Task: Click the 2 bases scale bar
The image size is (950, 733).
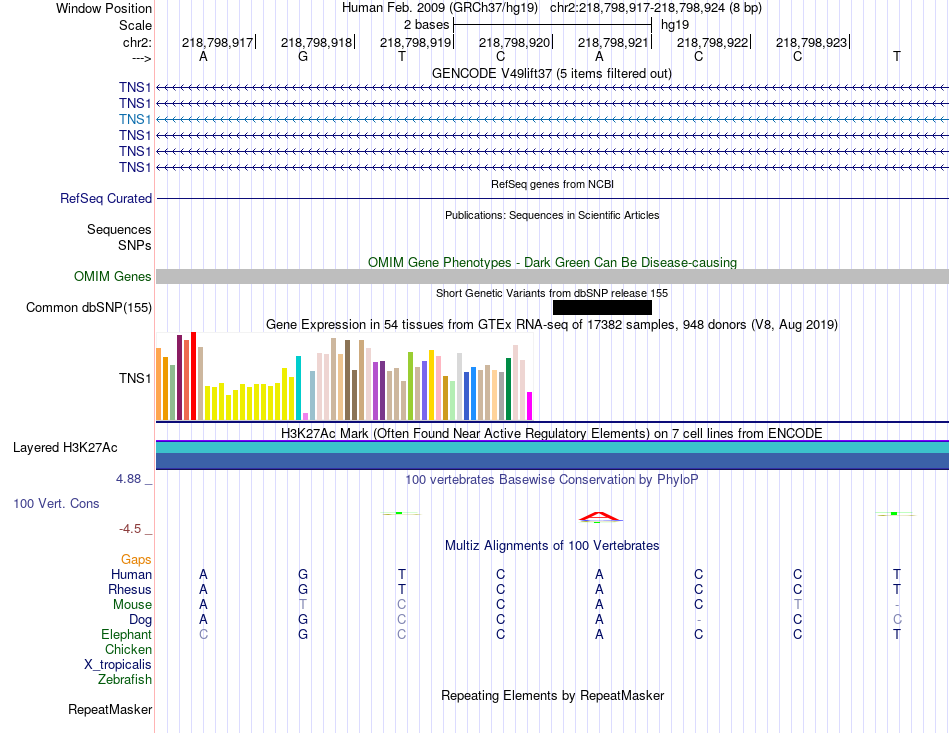Action: pyautogui.click(x=552, y=25)
